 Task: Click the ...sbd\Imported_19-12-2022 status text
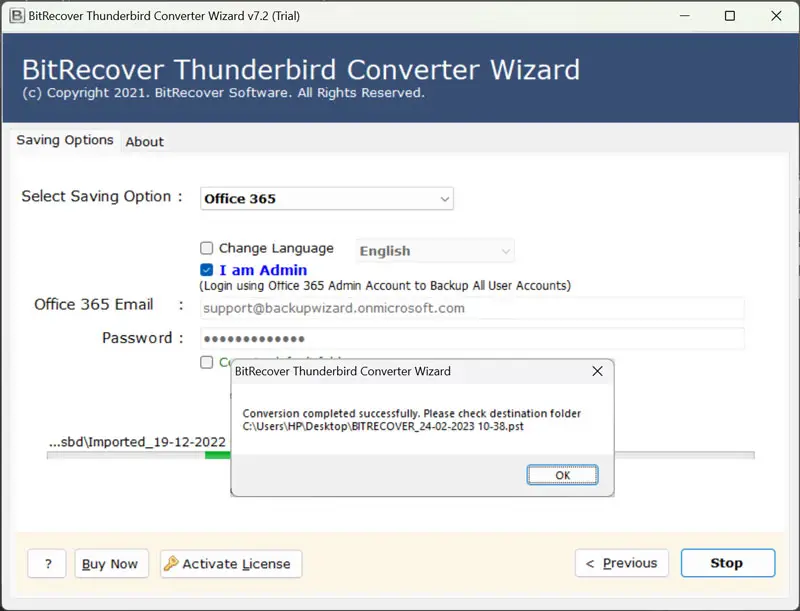click(x=137, y=442)
